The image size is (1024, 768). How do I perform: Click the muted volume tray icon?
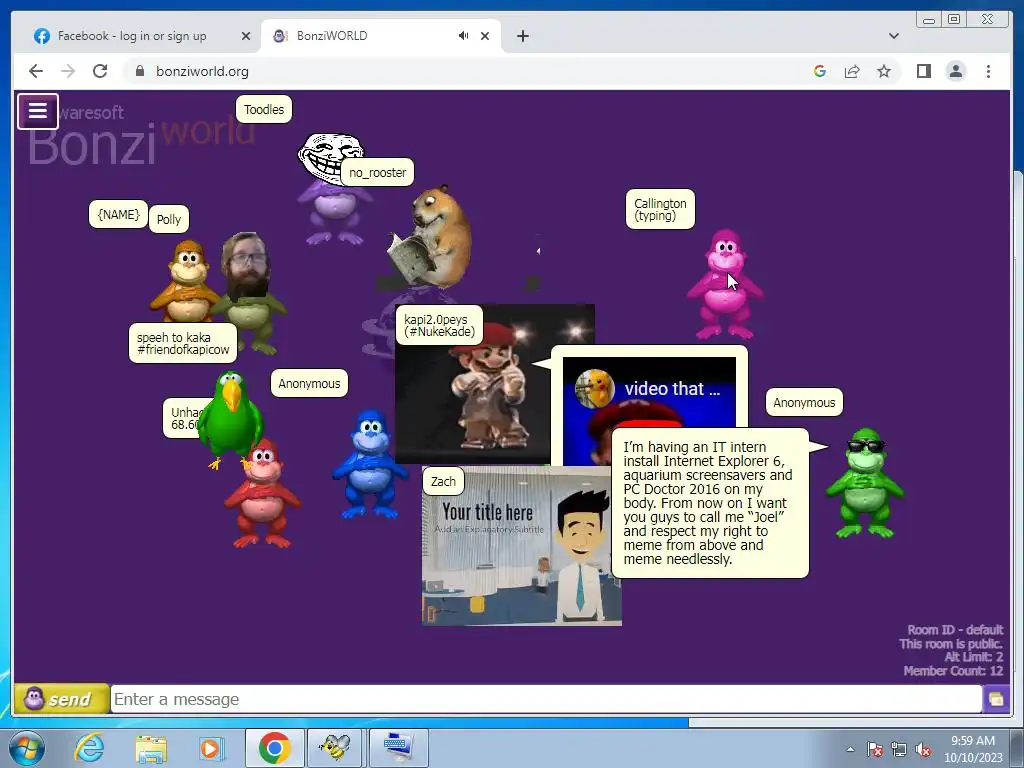tap(923, 749)
